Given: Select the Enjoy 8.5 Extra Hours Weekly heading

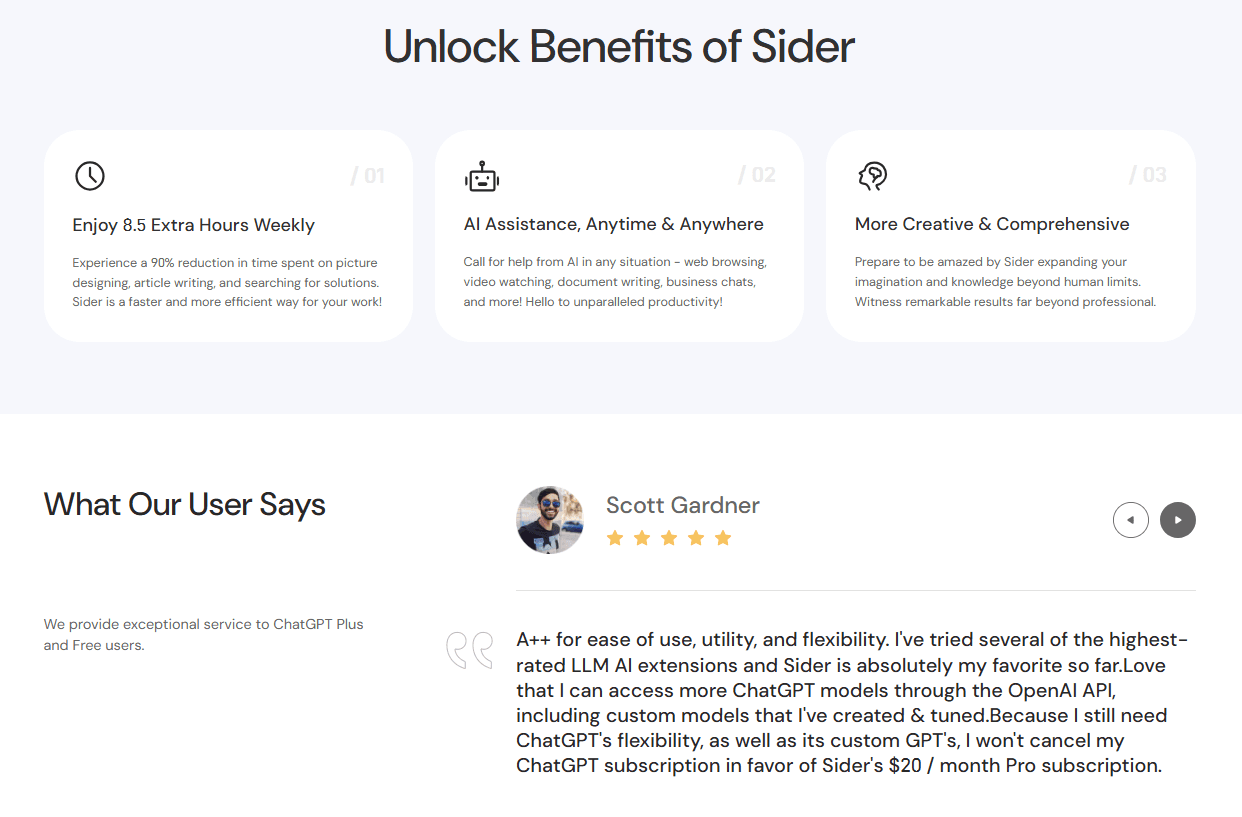Looking at the screenshot, I should click(x=194, y=225).
